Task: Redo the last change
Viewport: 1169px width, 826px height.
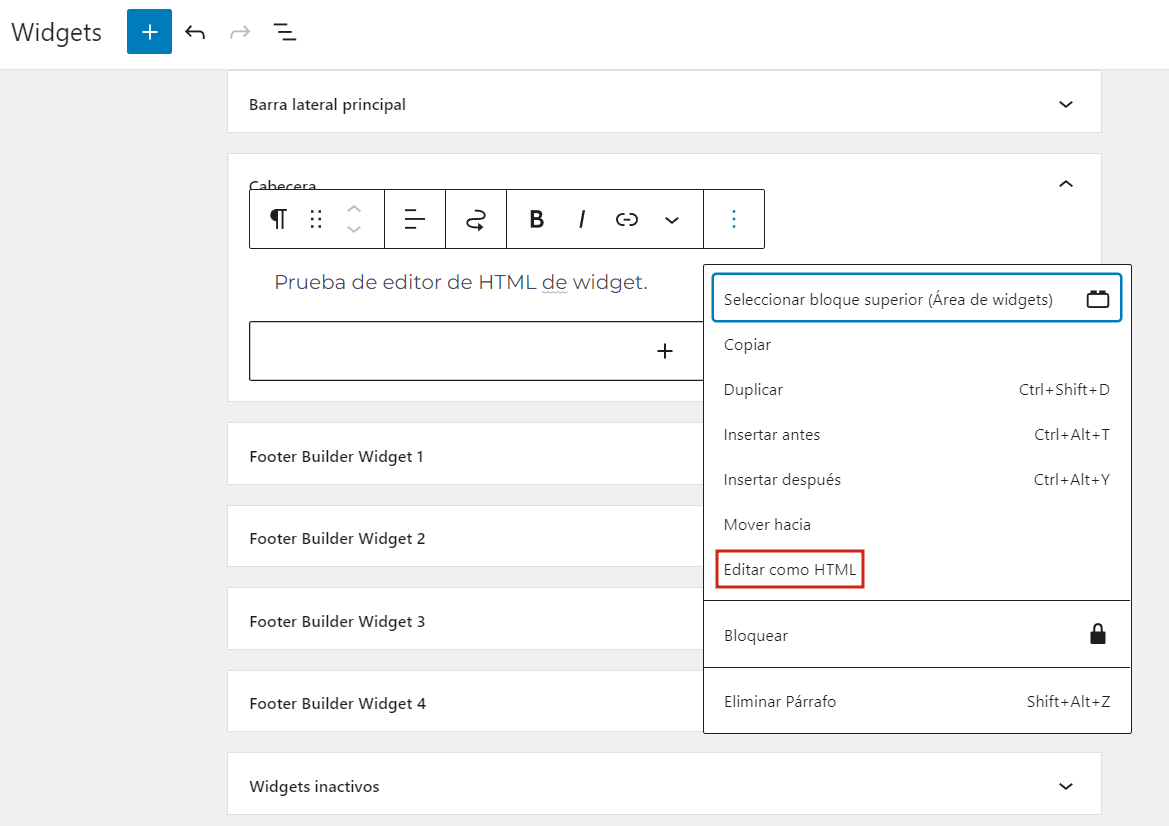Action: click(x=239, y=31)
